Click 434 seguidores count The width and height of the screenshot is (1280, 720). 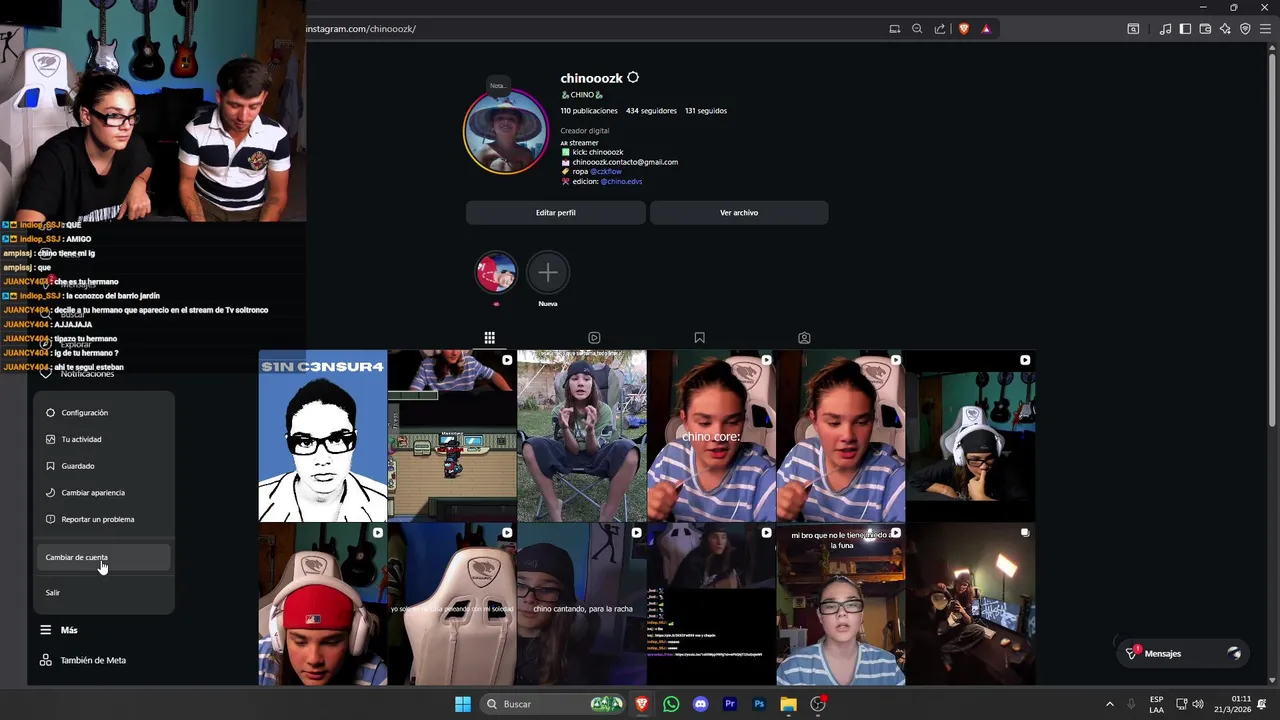[x=651, y=110]
